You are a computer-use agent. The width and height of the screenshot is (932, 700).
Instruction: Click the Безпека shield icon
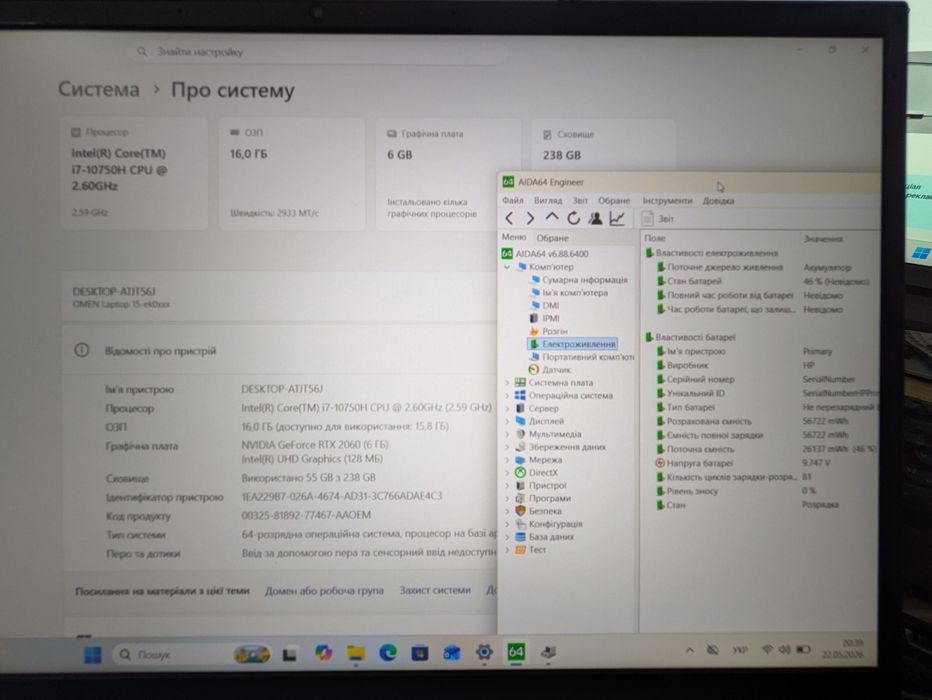[x=520, y=511]
